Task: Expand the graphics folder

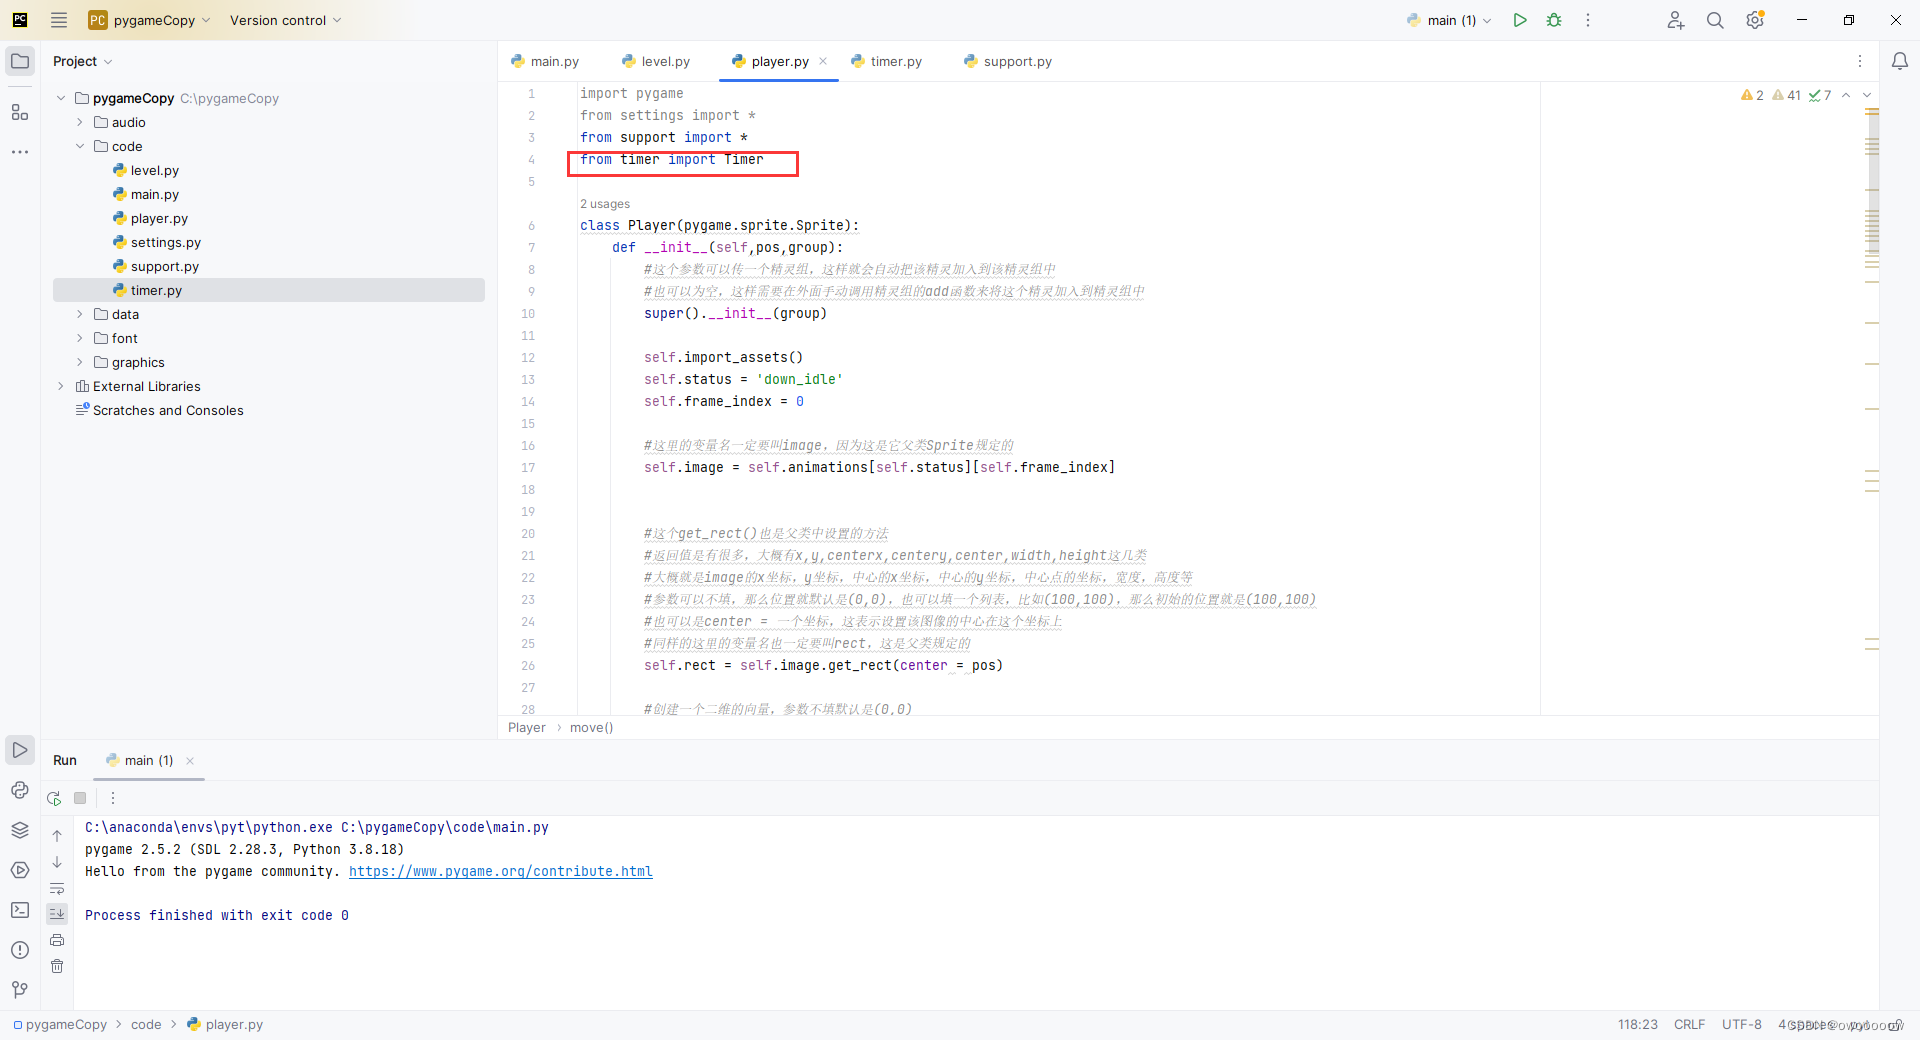Action: (80, 362)
